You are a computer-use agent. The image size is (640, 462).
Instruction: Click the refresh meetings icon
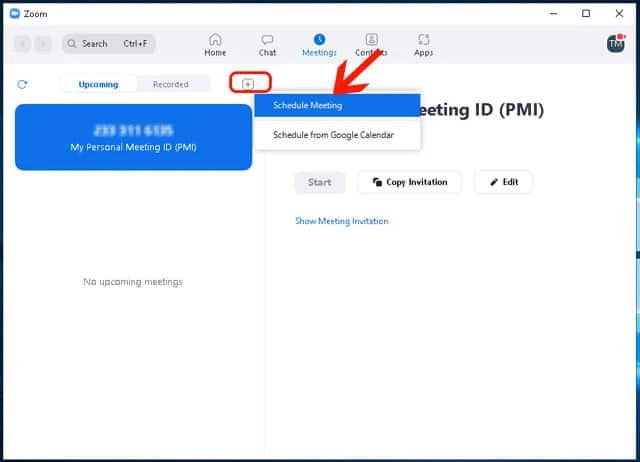click(22, 84)
